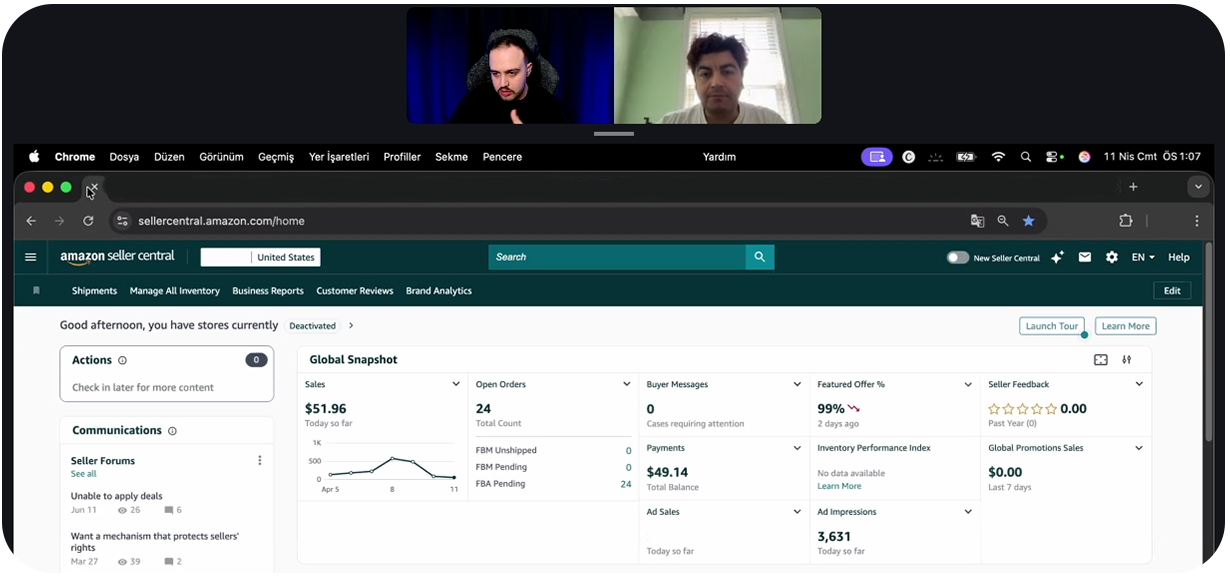This screenshot has width=1230, height=580.
Task: Expand the Seller Feedback dropdown
Action: (x=1139, y=384)
